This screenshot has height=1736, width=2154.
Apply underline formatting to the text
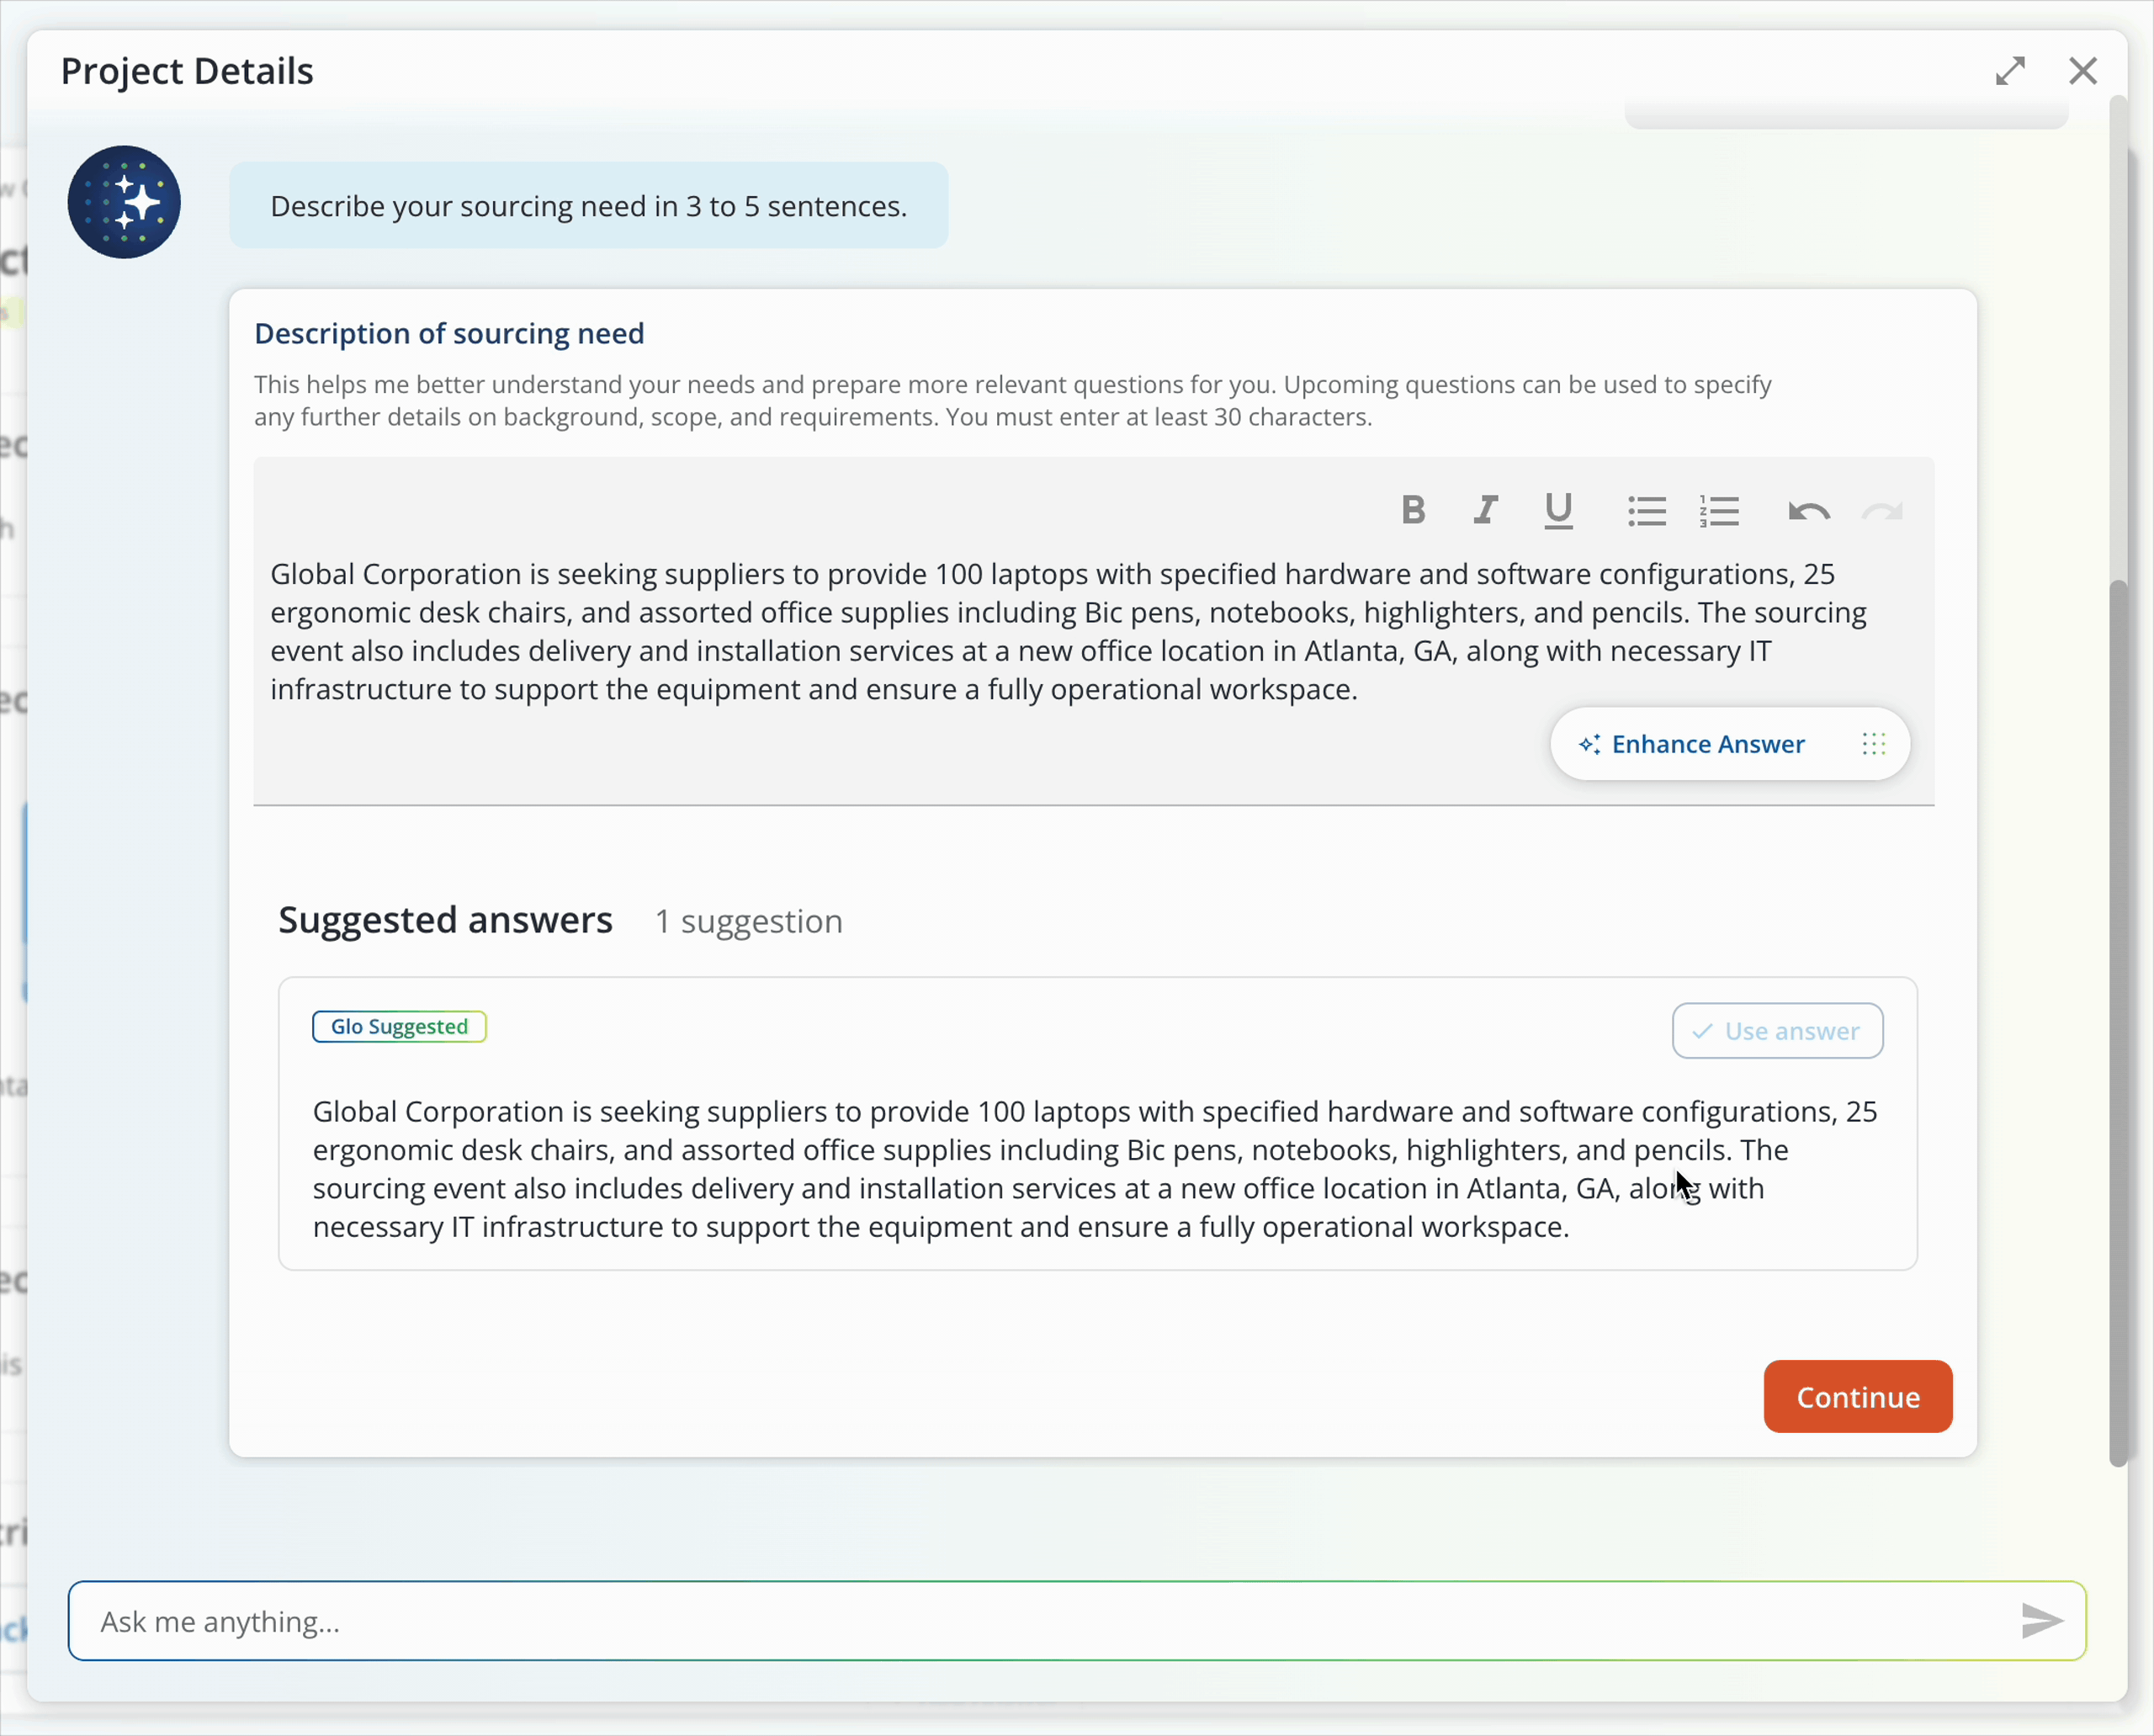click(x=1558, y=510)
